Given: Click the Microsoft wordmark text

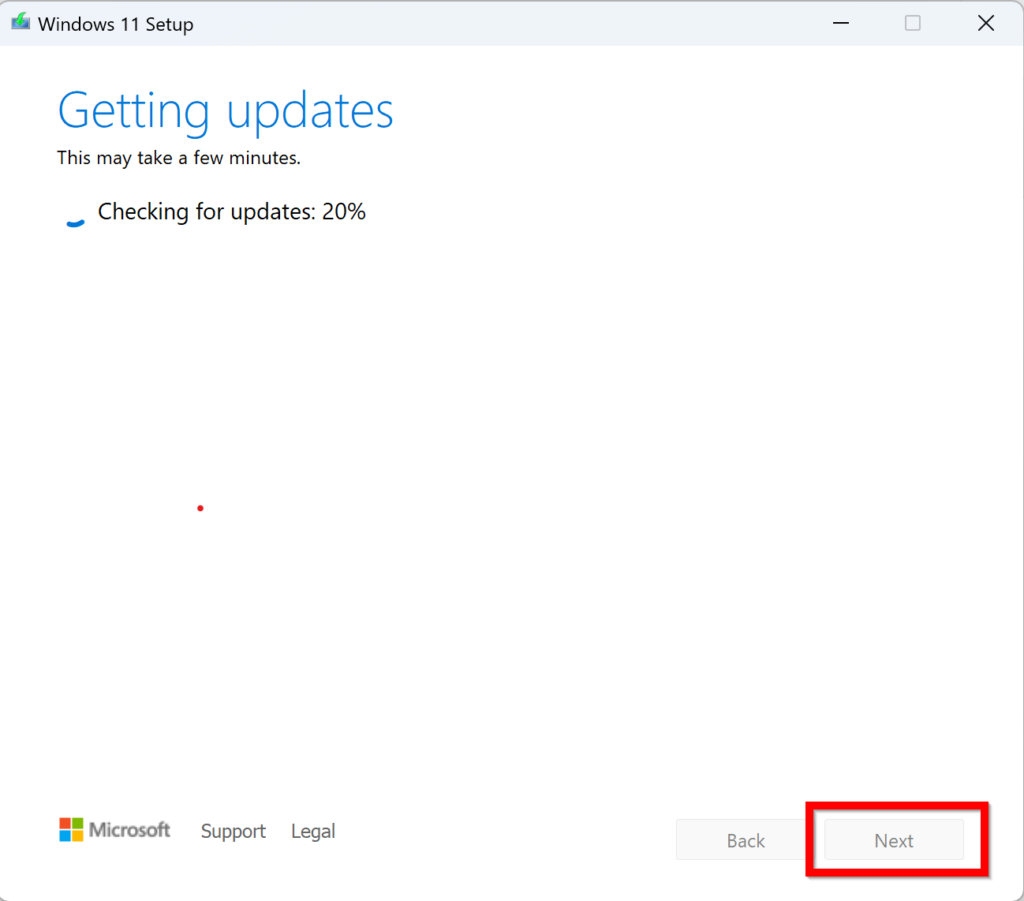Looking at the screenshot, I should [x=130, y=830].
